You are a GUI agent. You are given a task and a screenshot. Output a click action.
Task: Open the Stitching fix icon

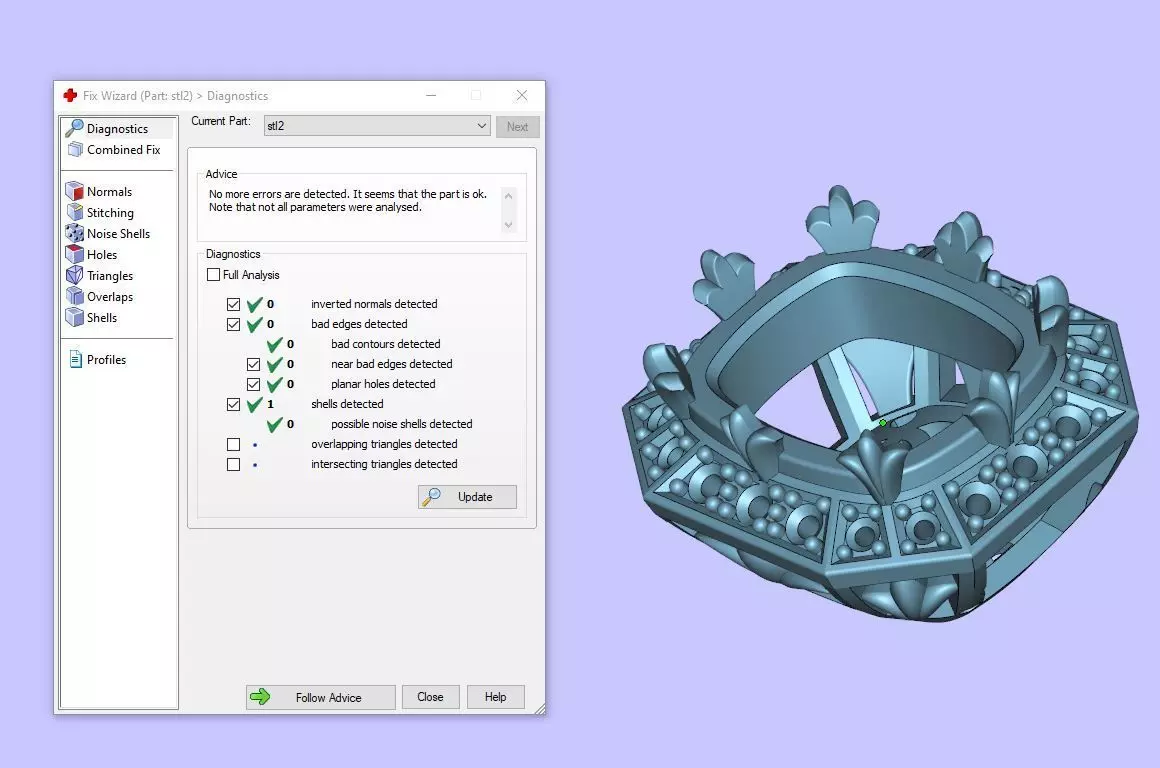point(74,212)
